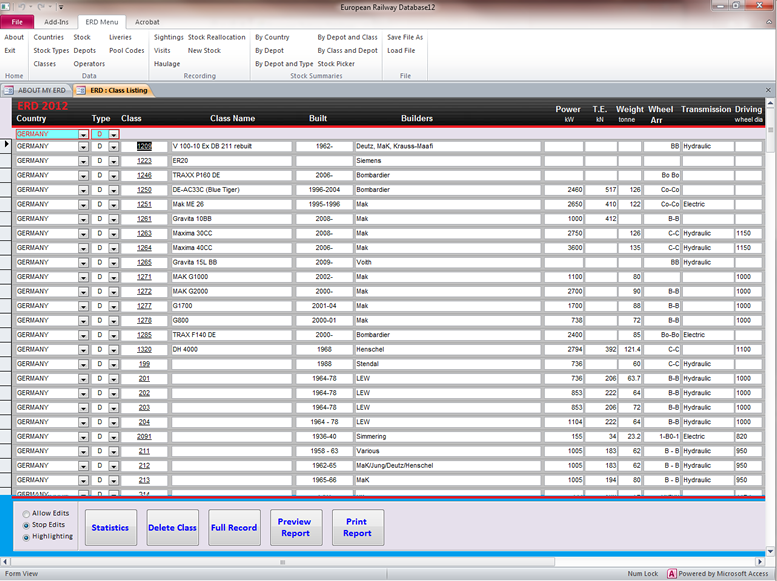Expand Country dropdown on the class 1250 row

83,190
